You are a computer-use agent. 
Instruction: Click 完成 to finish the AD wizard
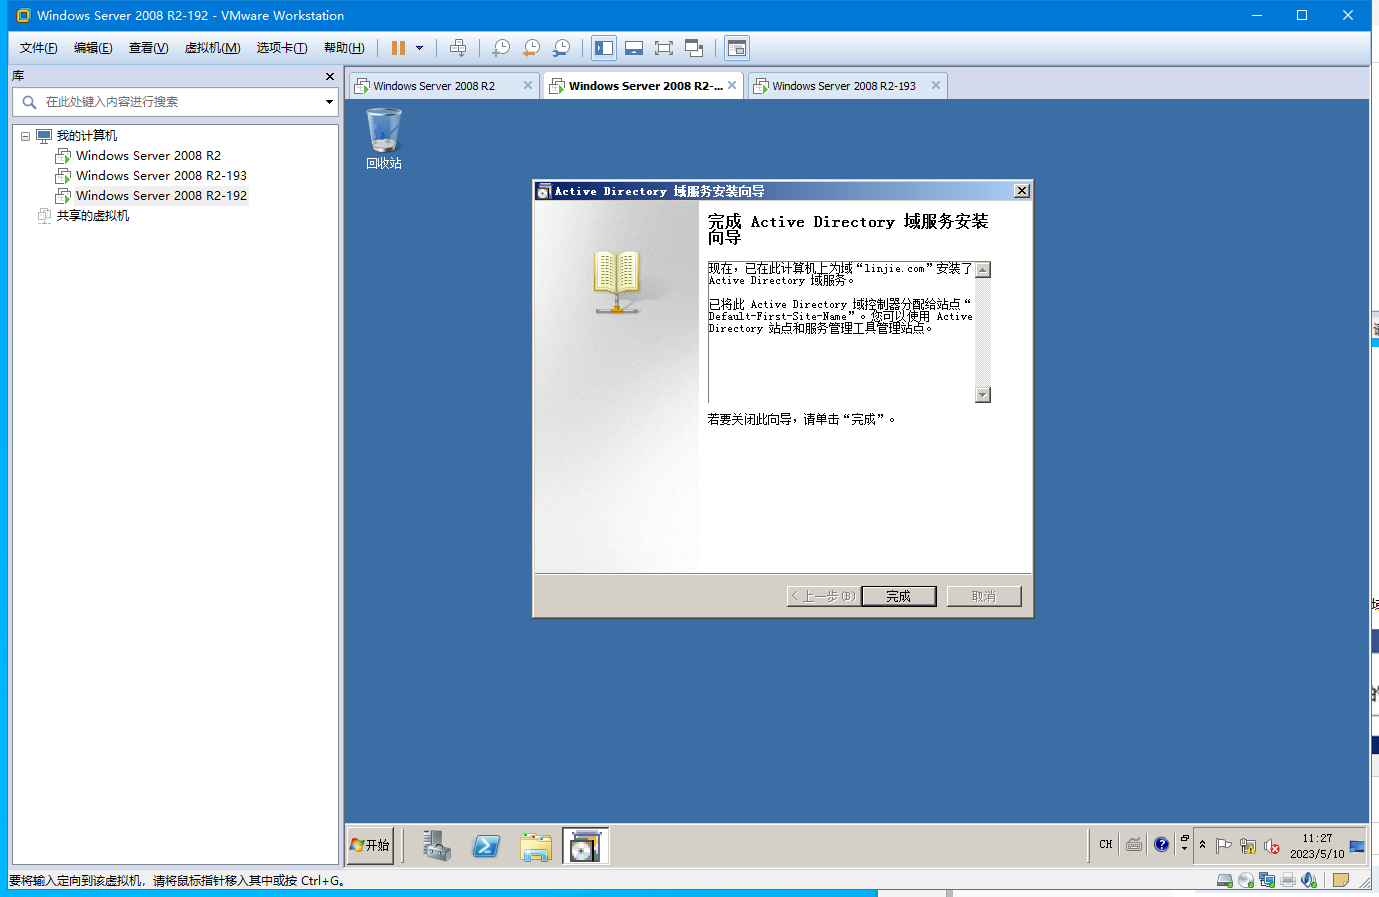899,596
